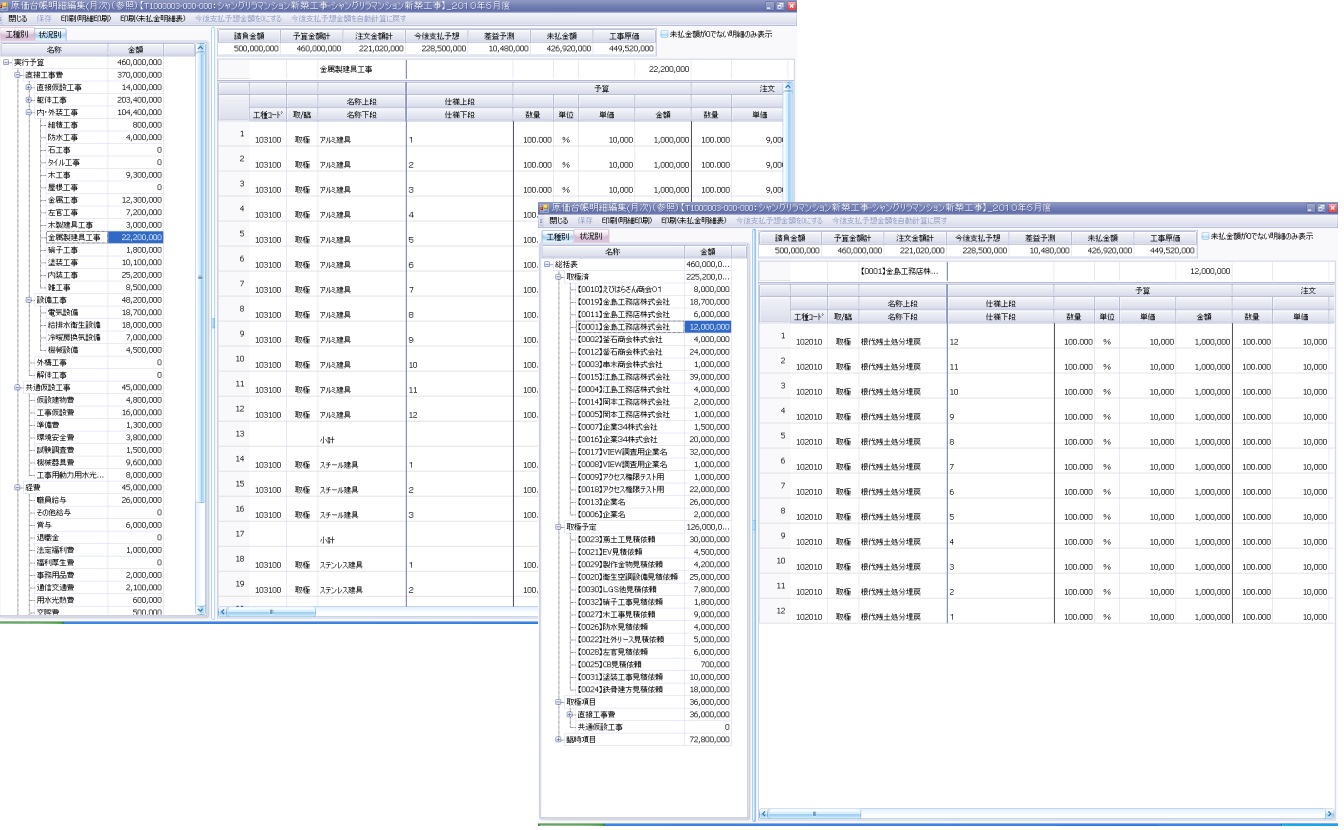Expand the 直接仮設工事 tree node

tap(29, 88)
